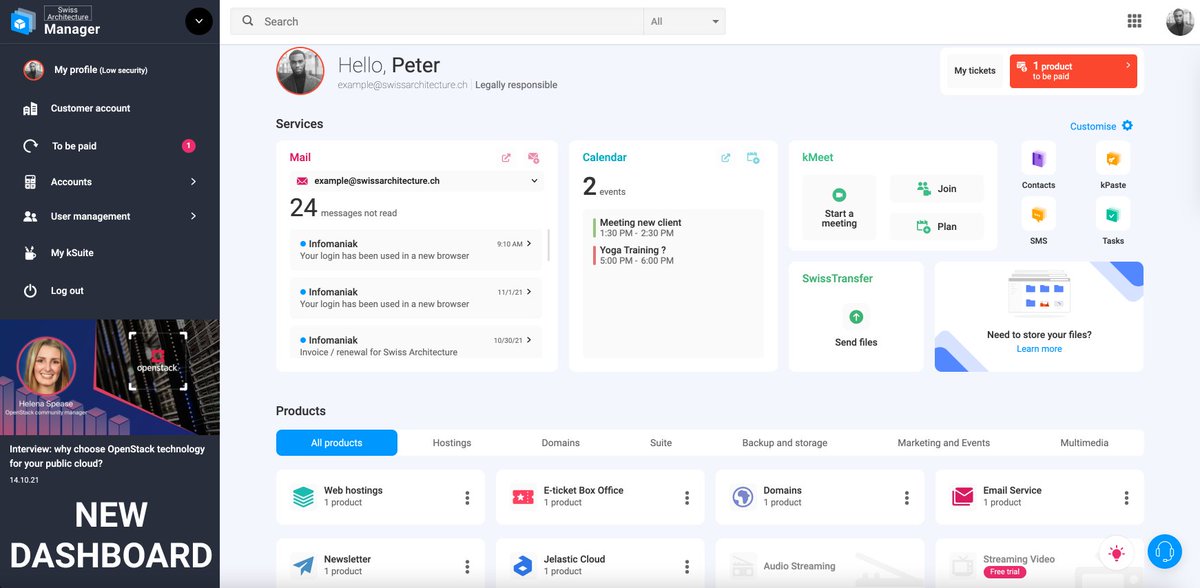Open the Invoice / renewal message chevron
The width and height of the screenshot is (1200, 588).
pos(528,340)
